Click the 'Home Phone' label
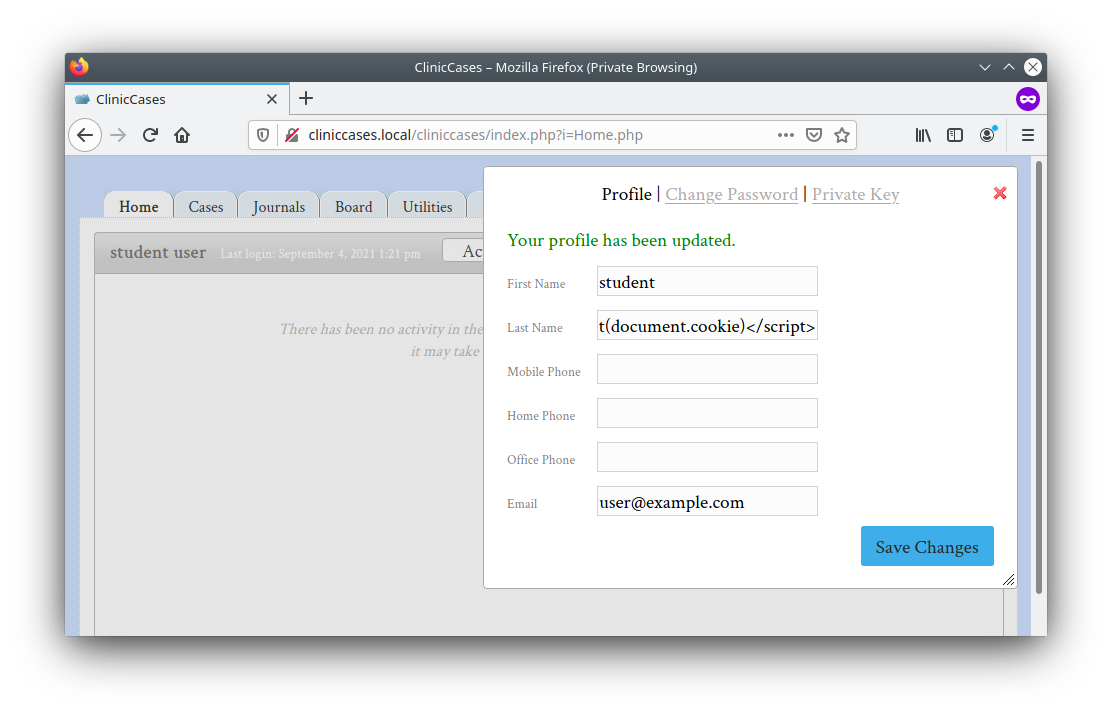This screenshot has height=713, width=1112. point(541,416)
